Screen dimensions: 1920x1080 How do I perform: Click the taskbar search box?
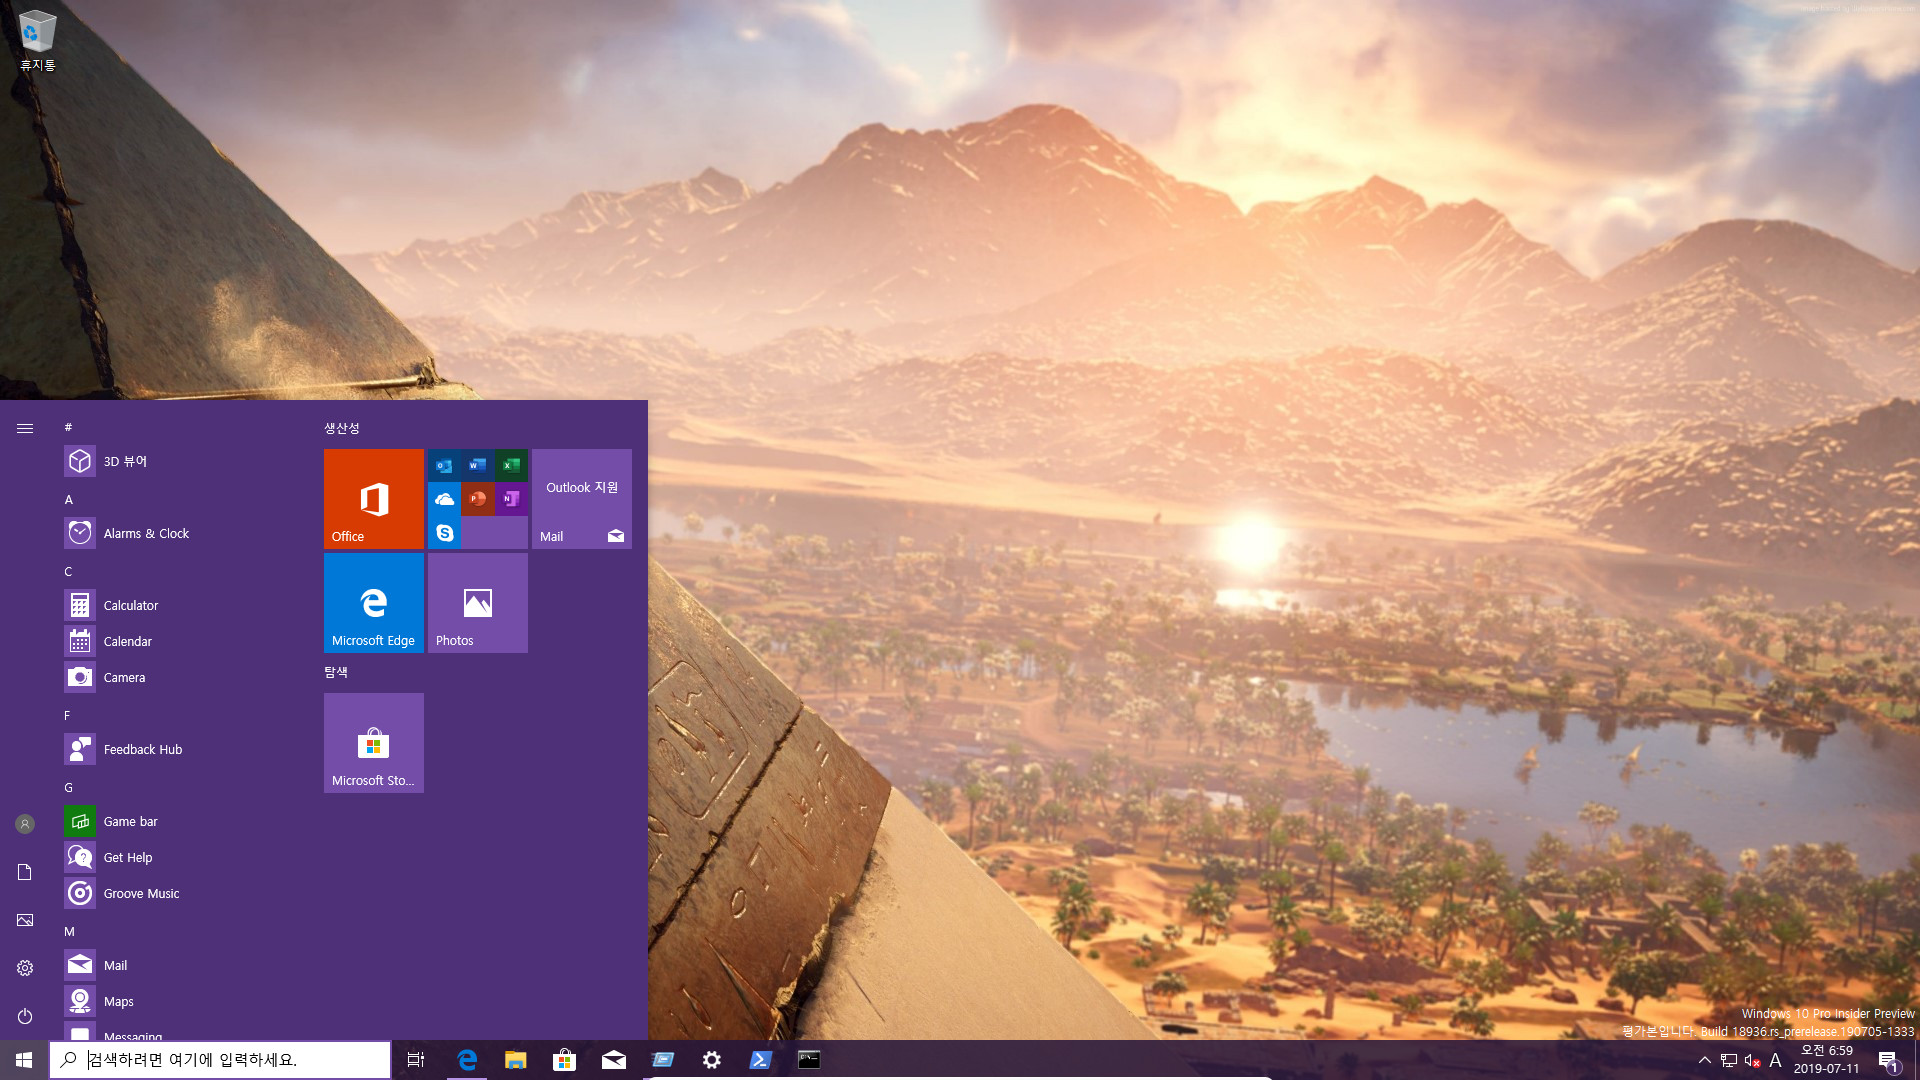[220, 1060]
